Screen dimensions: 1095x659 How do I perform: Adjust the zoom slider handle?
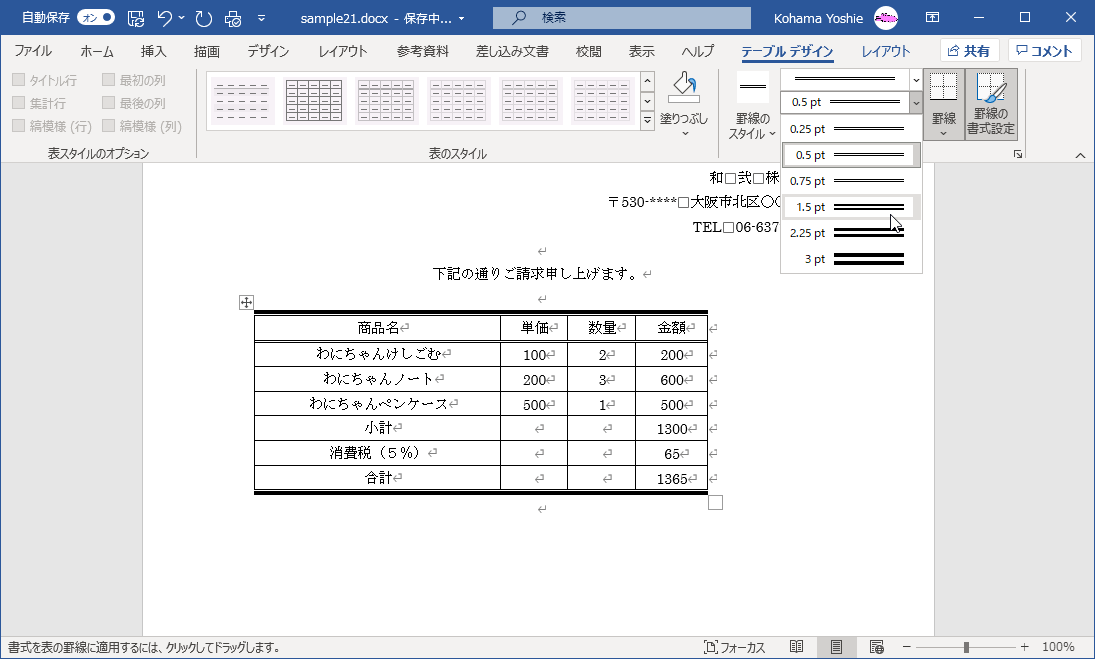[x=966, y=647]
